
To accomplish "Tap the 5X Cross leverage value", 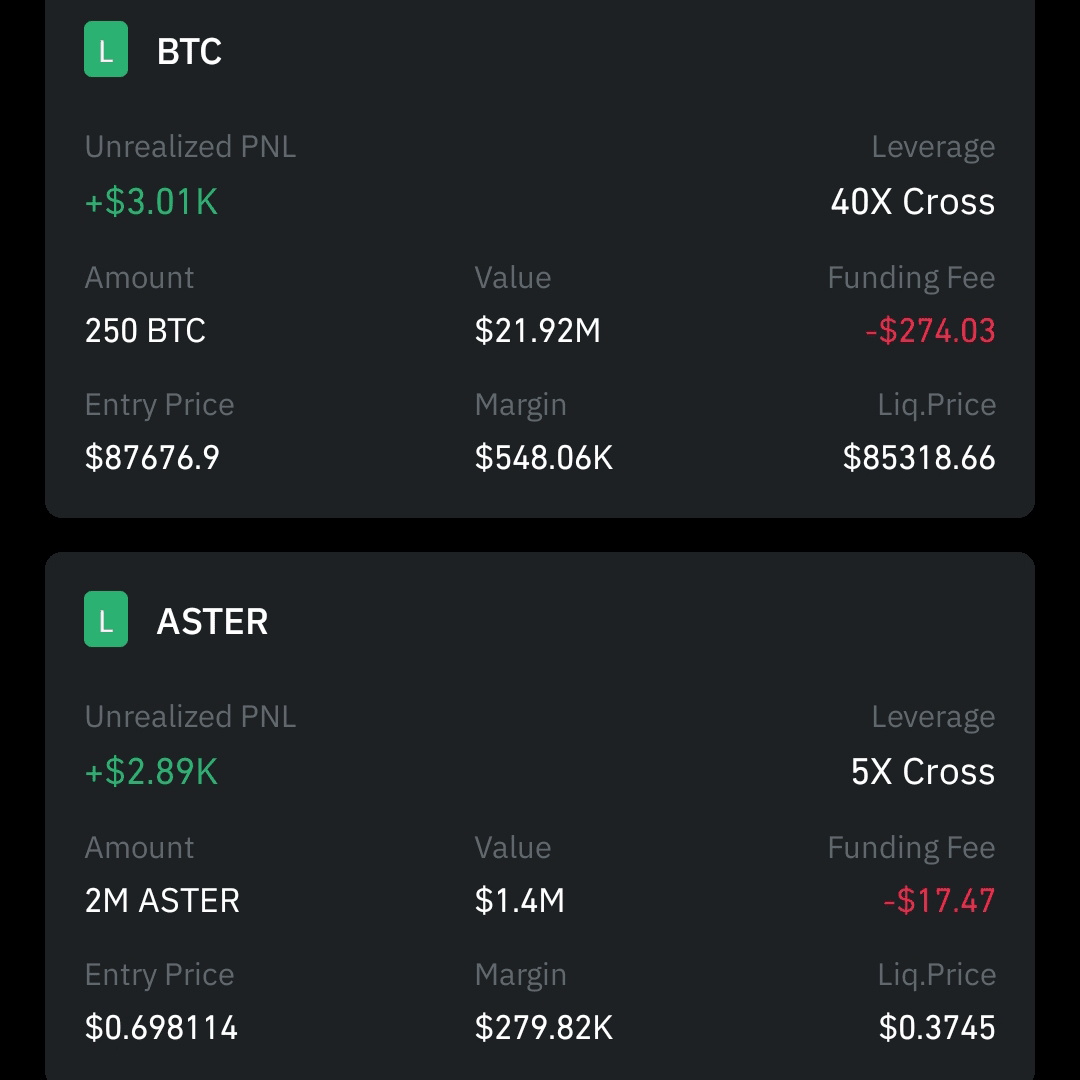I will click(923, 771).
